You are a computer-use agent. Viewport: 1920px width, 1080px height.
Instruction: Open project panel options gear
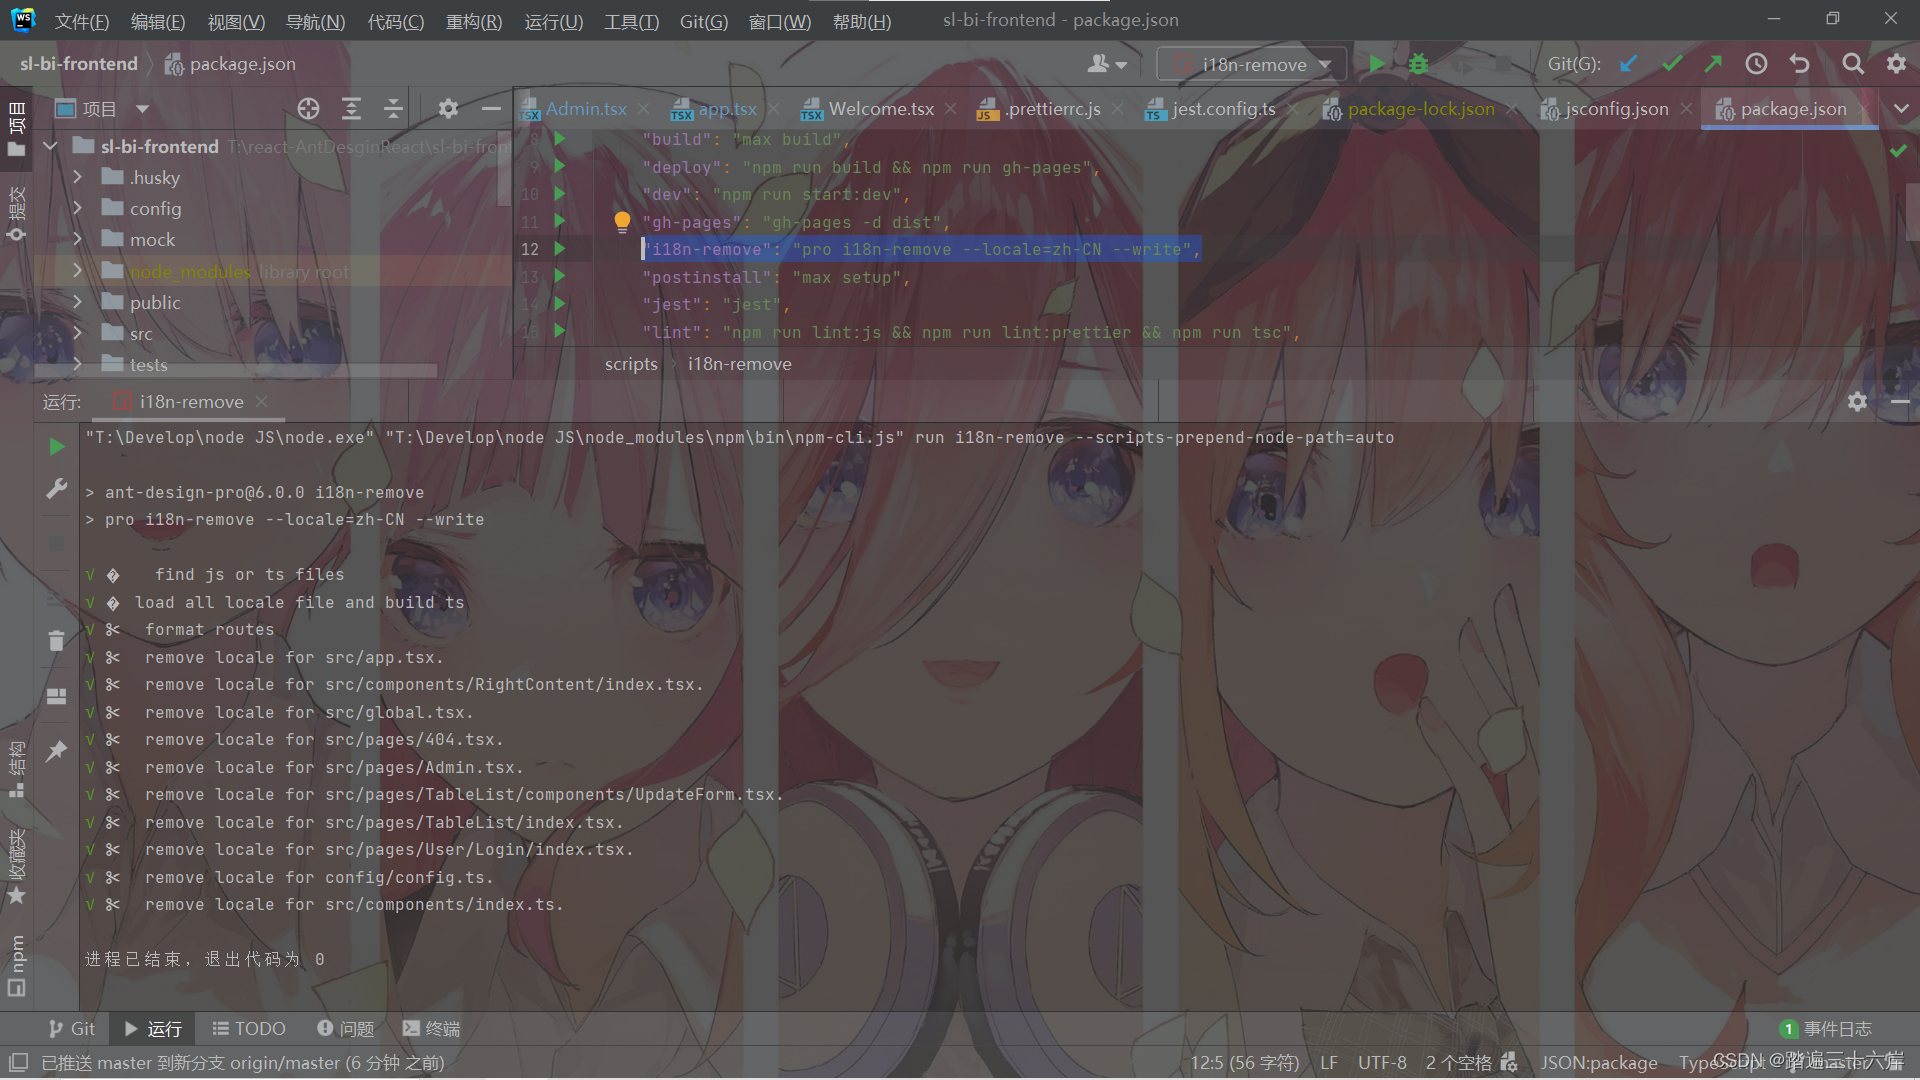click(x=448, y=109)
